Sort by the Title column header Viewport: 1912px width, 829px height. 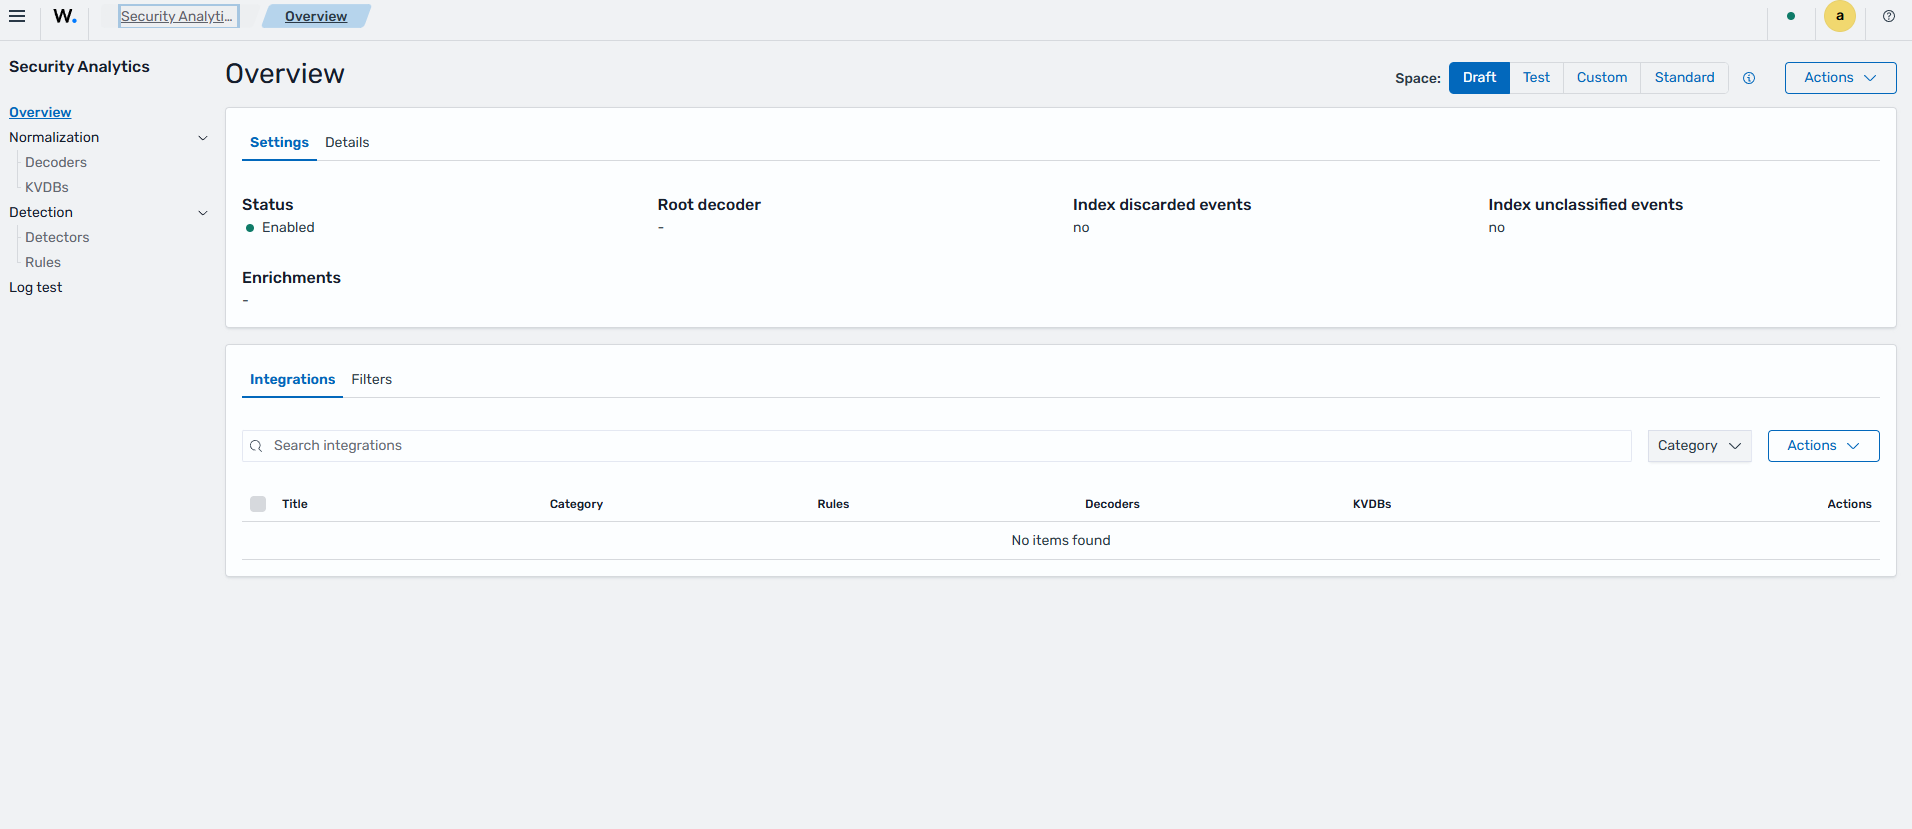click(295, 504)
